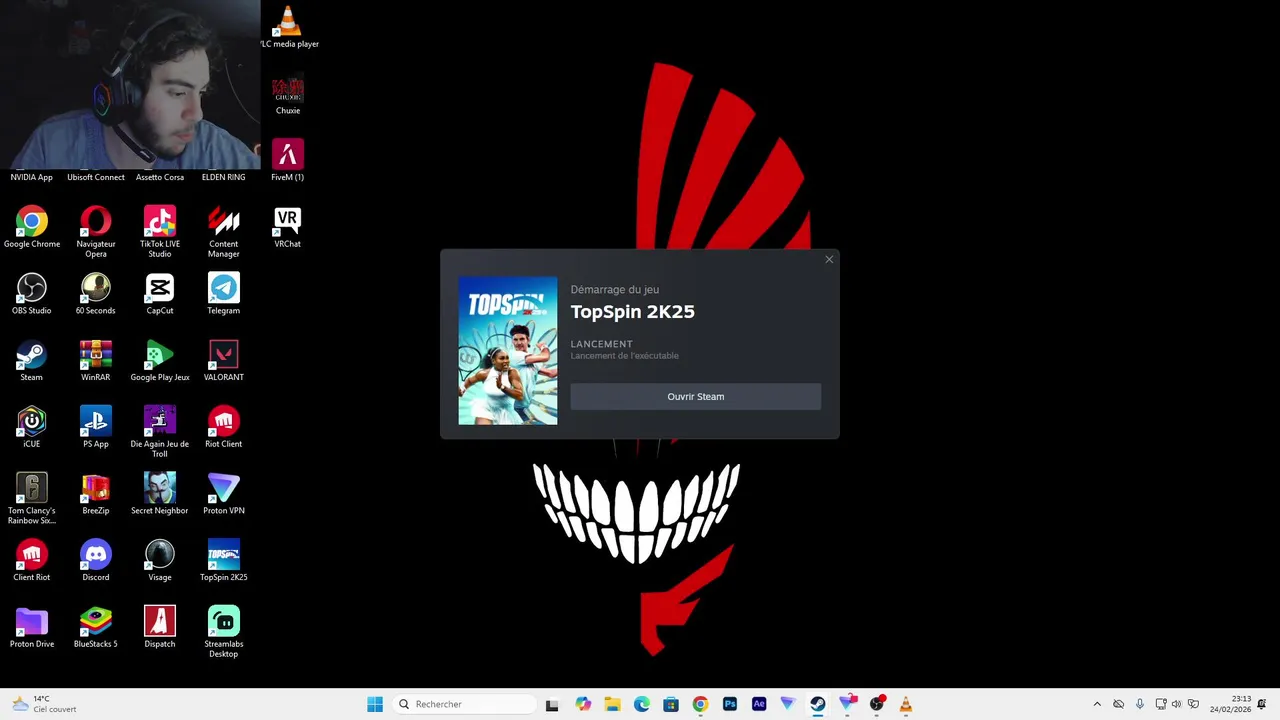Click the Ouvrir Steam button
Viewport: 1280px width, 720px height.
[x=695, y=396]
